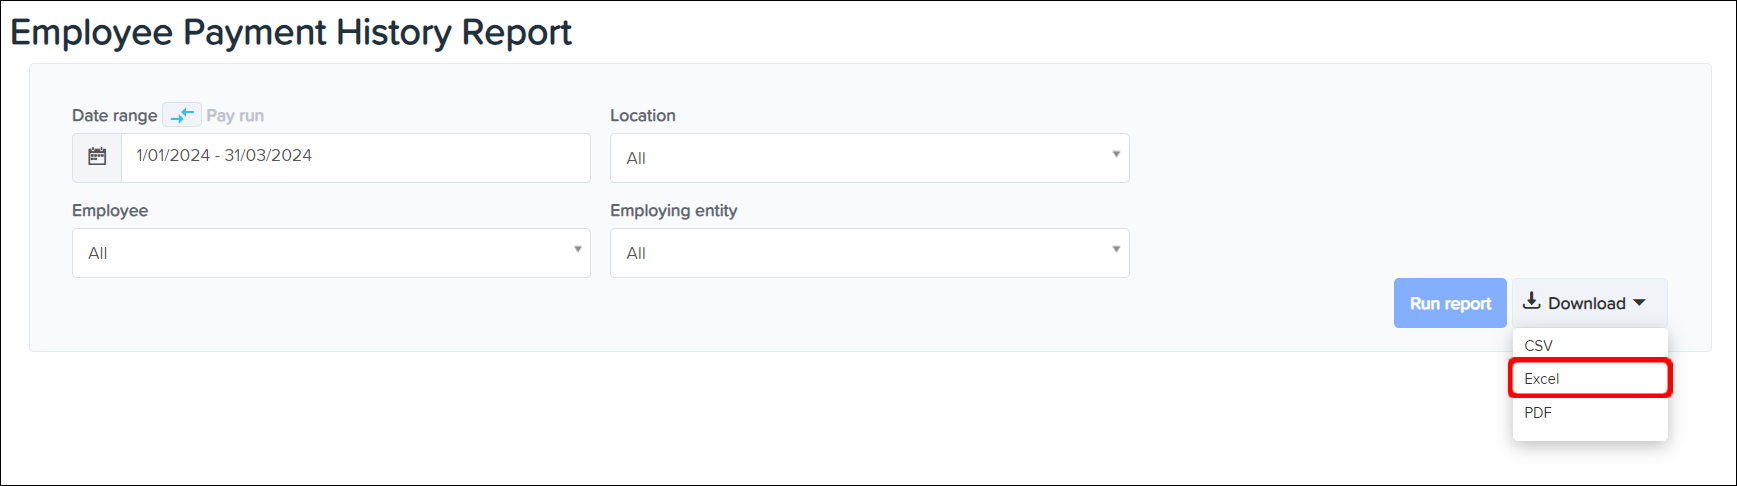Toggle the date range / pay run switch icon
The image size is (1737, 486).
click(x=182, y=115)
